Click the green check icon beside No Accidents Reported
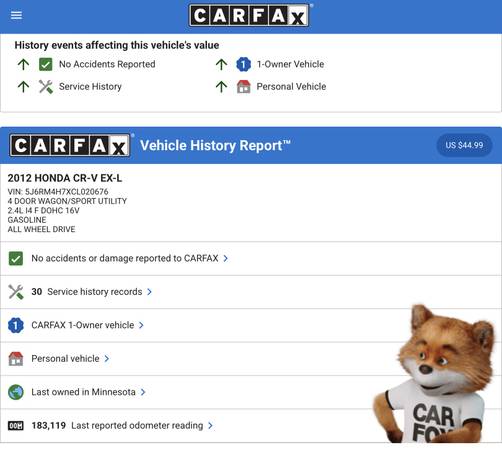 (46, 64)
